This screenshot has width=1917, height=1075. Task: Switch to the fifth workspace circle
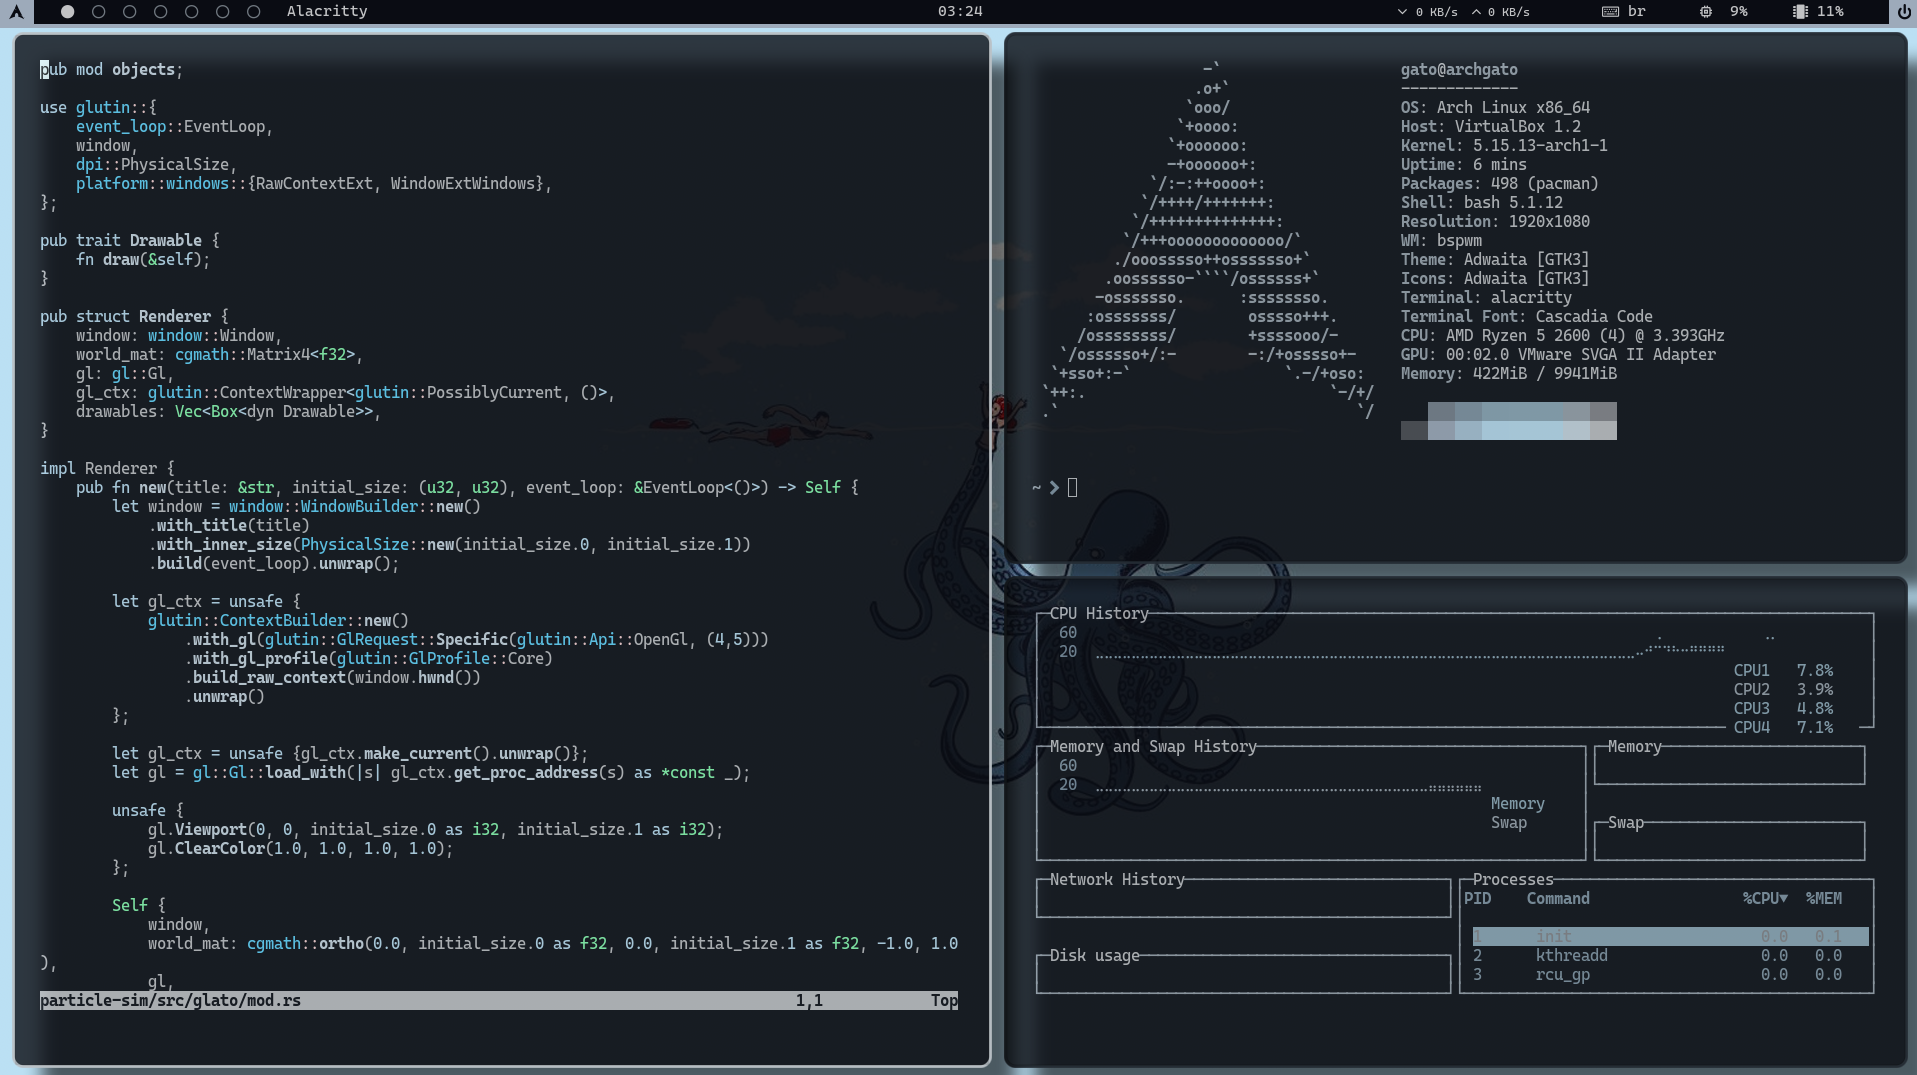coord(191,12)
